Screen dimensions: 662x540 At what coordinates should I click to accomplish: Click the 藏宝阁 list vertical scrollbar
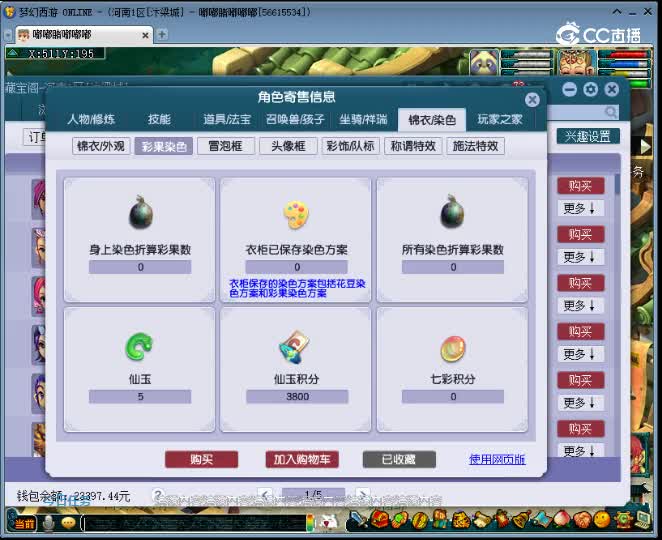coord(617,184)
